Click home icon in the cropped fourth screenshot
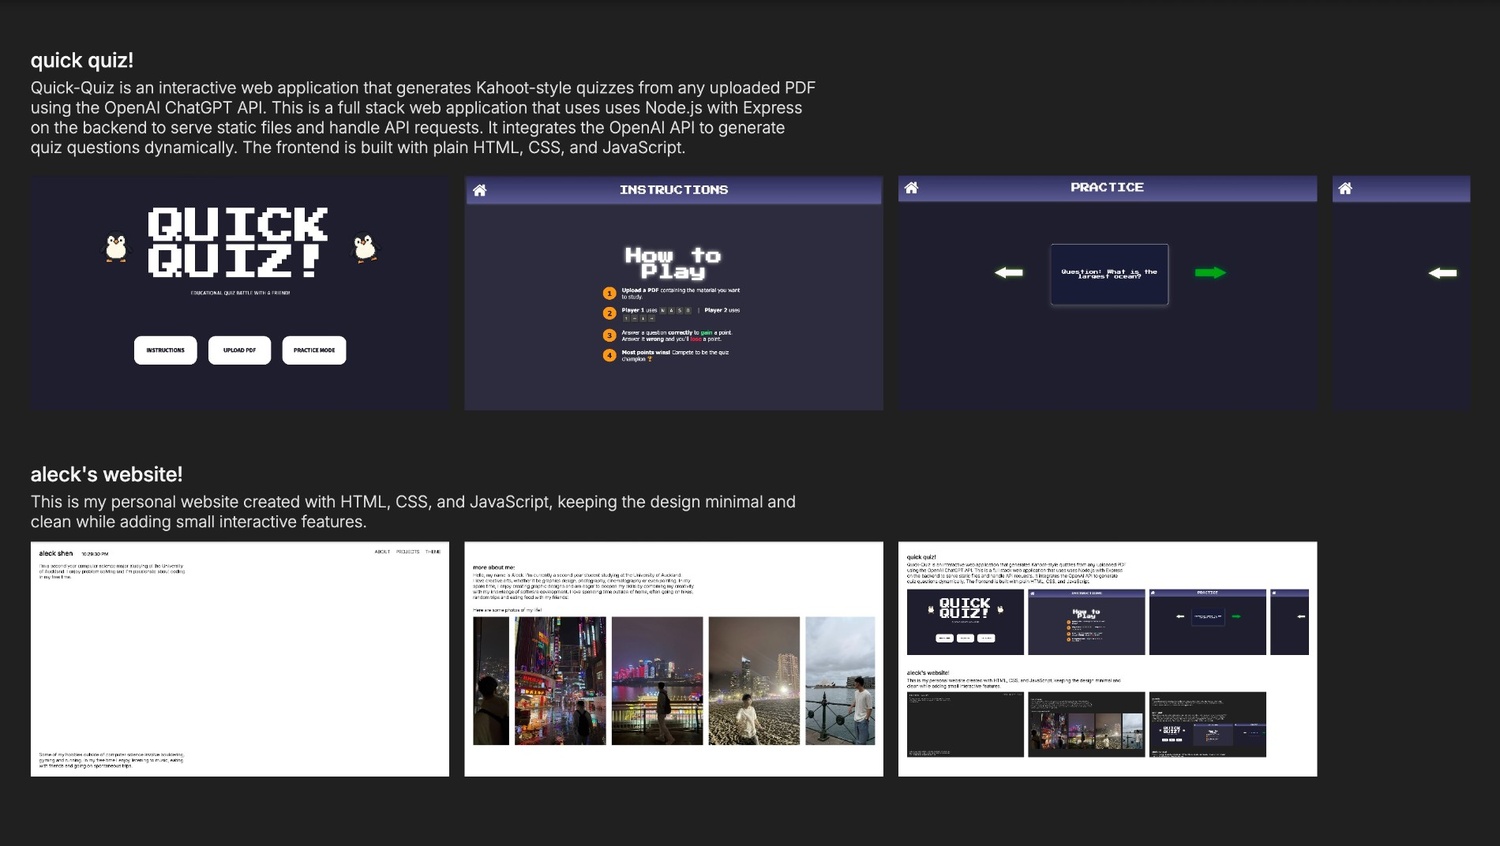The image size is (1500, 846). click(1345, 188)
